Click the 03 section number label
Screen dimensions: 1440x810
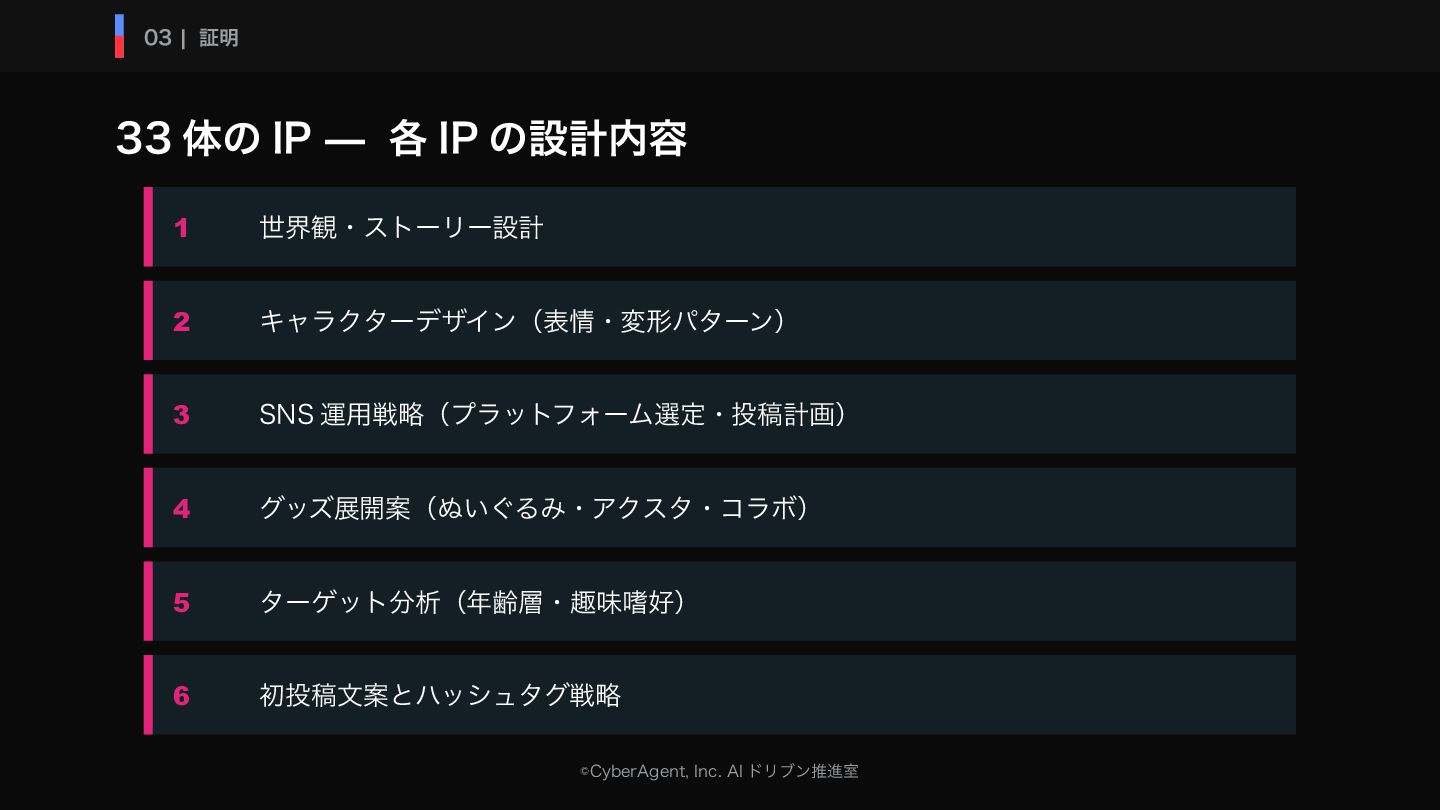pyautogui.click(x=157, y=38)
